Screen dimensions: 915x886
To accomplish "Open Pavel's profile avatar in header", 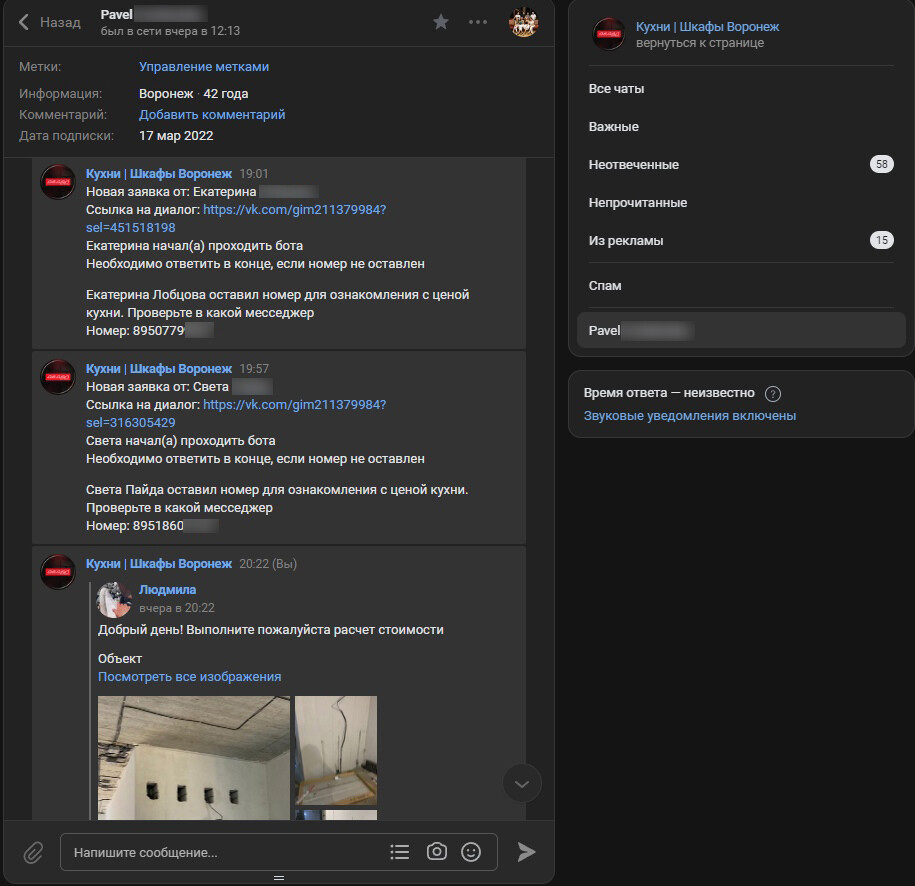I will pos(523,22).
